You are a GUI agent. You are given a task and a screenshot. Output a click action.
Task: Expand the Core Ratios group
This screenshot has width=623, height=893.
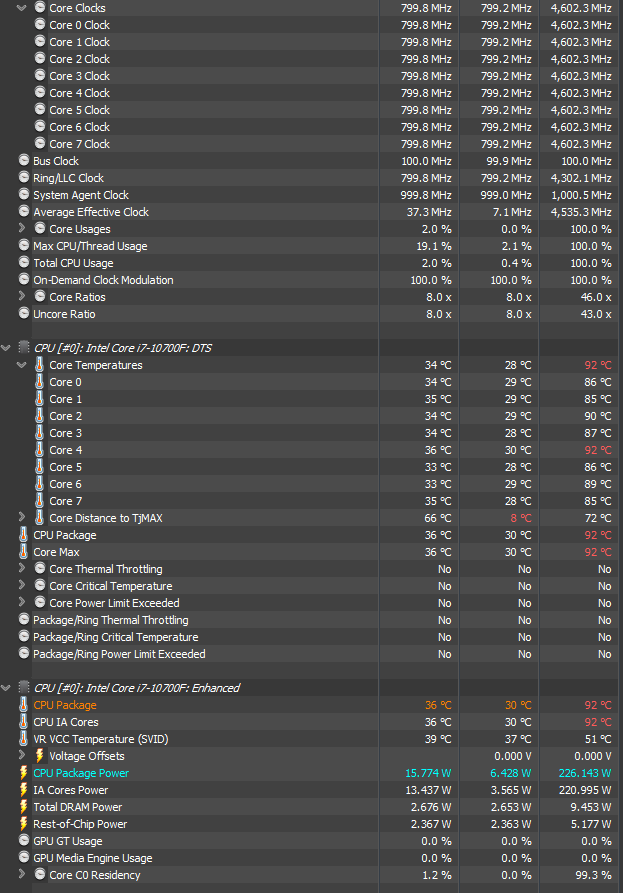click(x=22, y=297)
